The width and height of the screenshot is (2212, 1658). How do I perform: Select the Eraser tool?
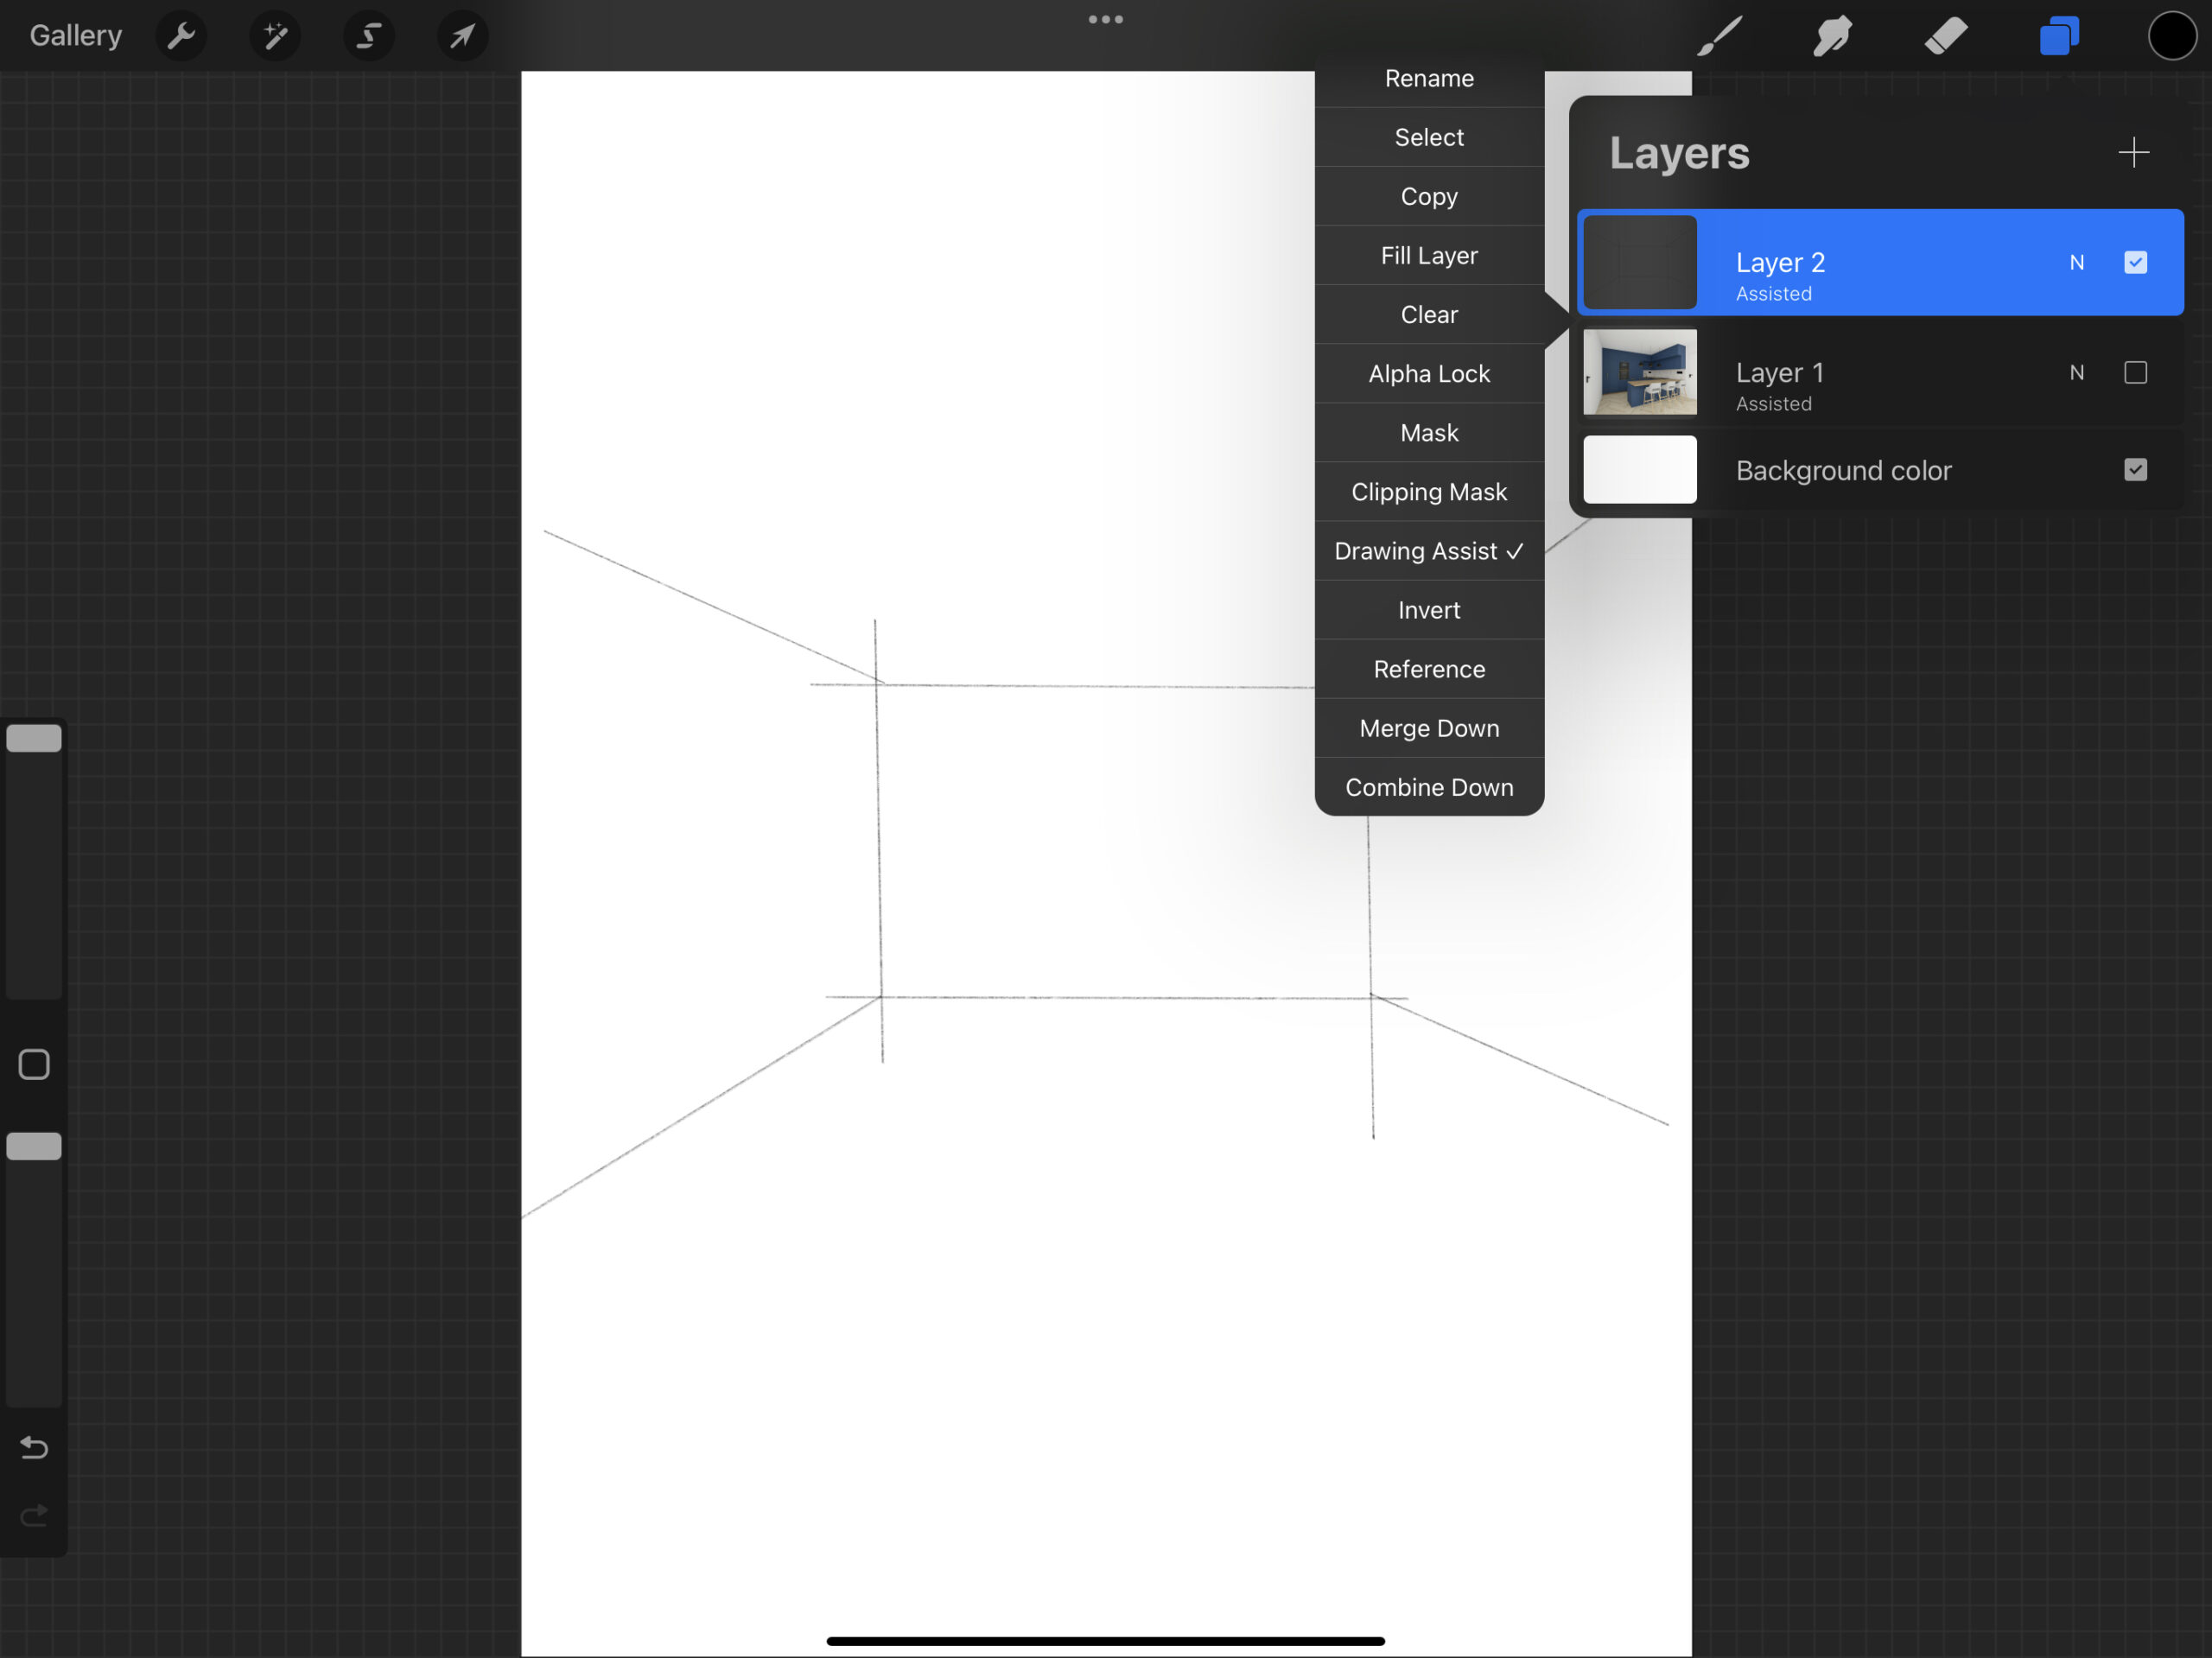[x=1945, y=36]
